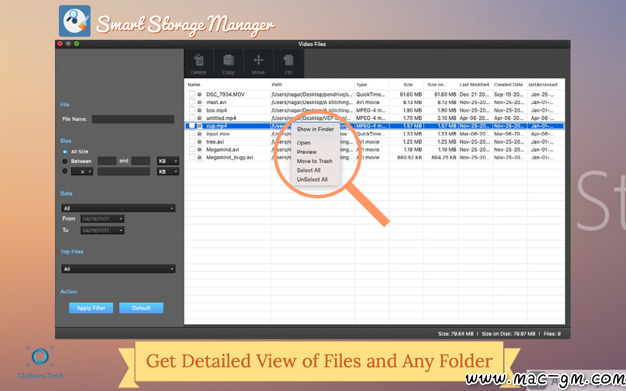Click the Apply Filter button
The width and height of the screenshot is (626, 391).
(91, 308)
